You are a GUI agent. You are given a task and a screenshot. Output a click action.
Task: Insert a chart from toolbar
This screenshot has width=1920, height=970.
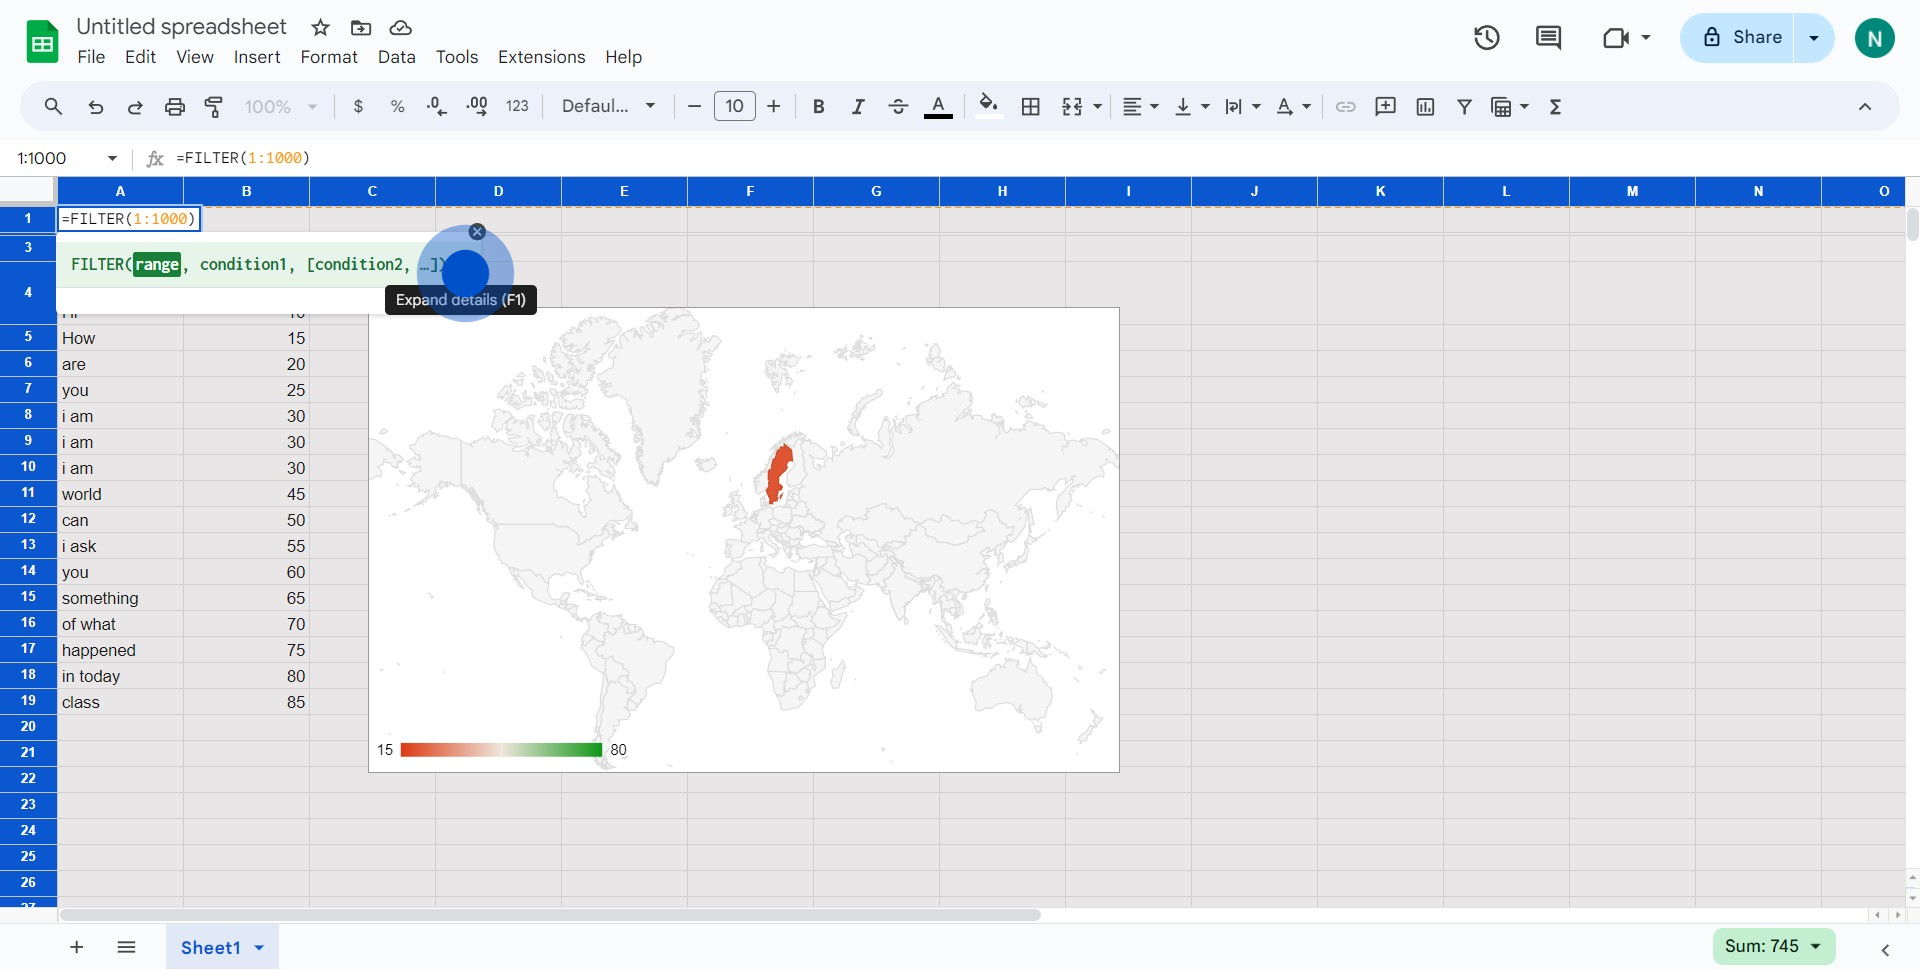pyautogui.click(x=1425, y=107)
